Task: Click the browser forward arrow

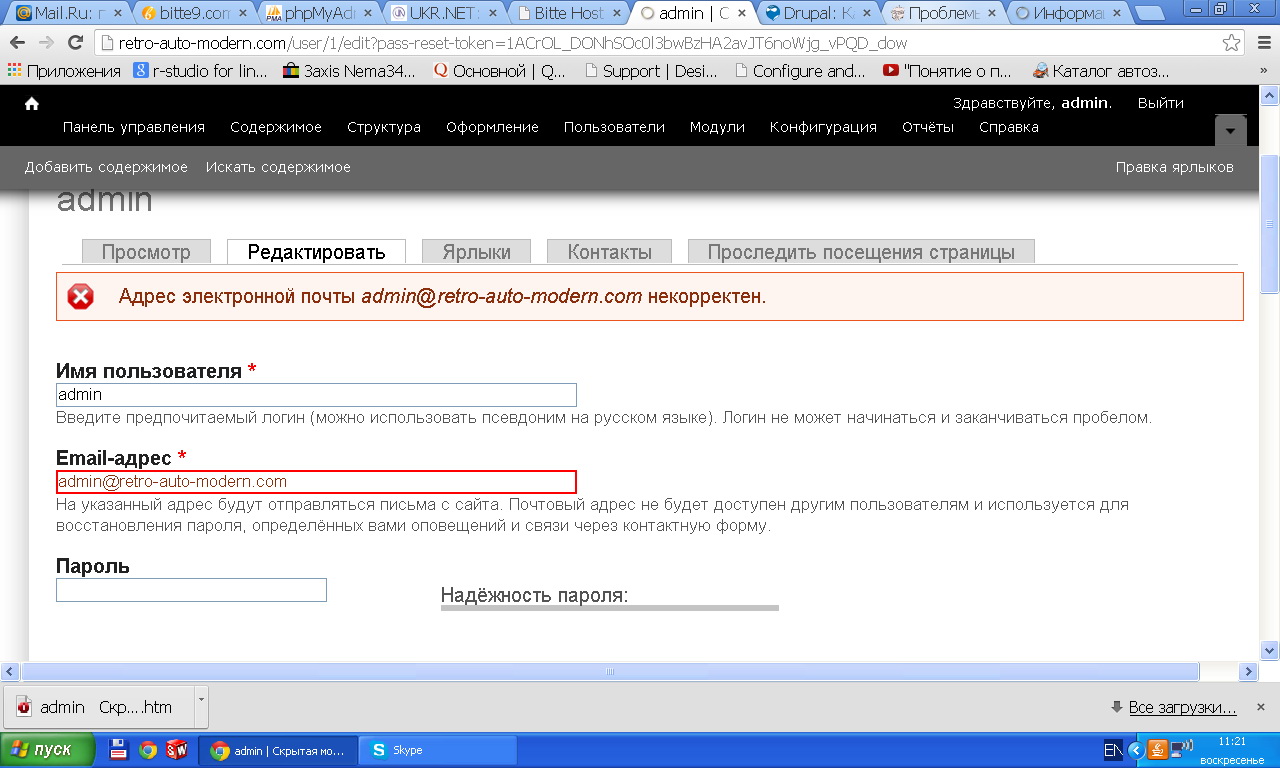Action: (46, 44)
